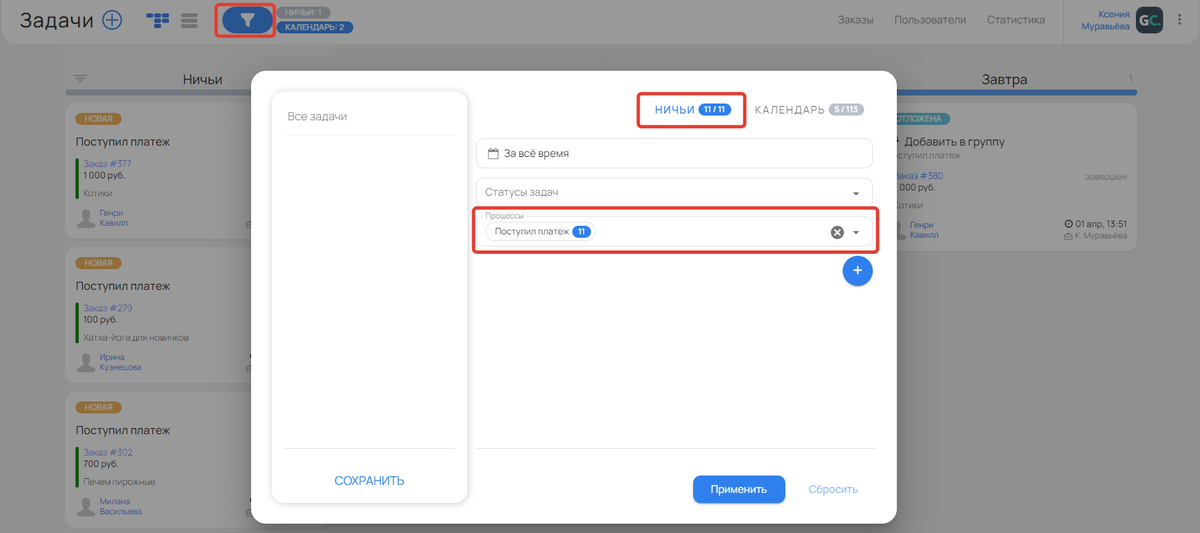The image size is (1200, 533).
Task: Click Хатха-йога для новичков product text
Action: (136, 338)
